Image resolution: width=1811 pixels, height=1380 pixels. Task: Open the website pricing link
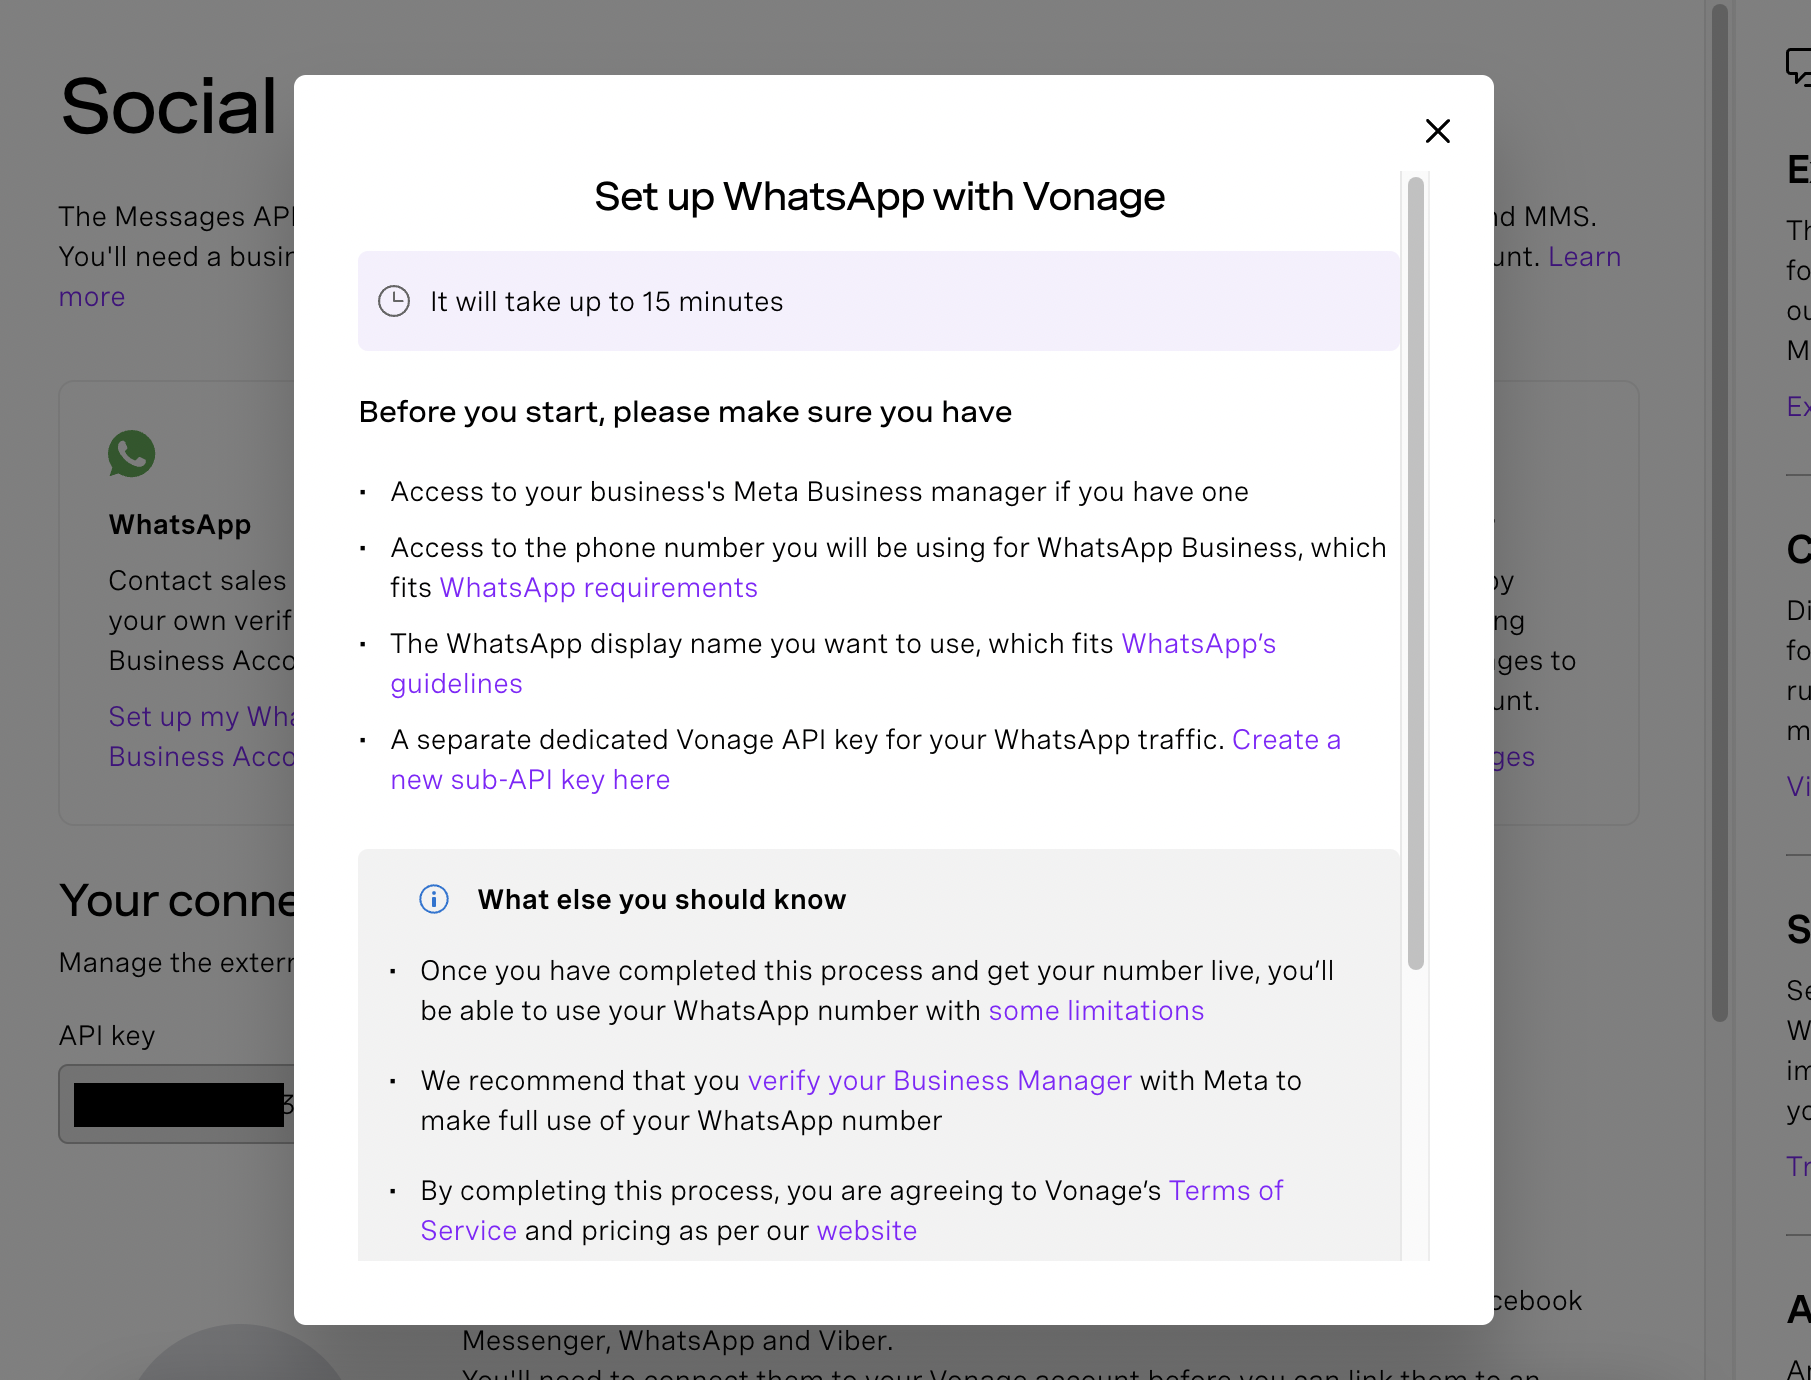(x=867, y=1231)
